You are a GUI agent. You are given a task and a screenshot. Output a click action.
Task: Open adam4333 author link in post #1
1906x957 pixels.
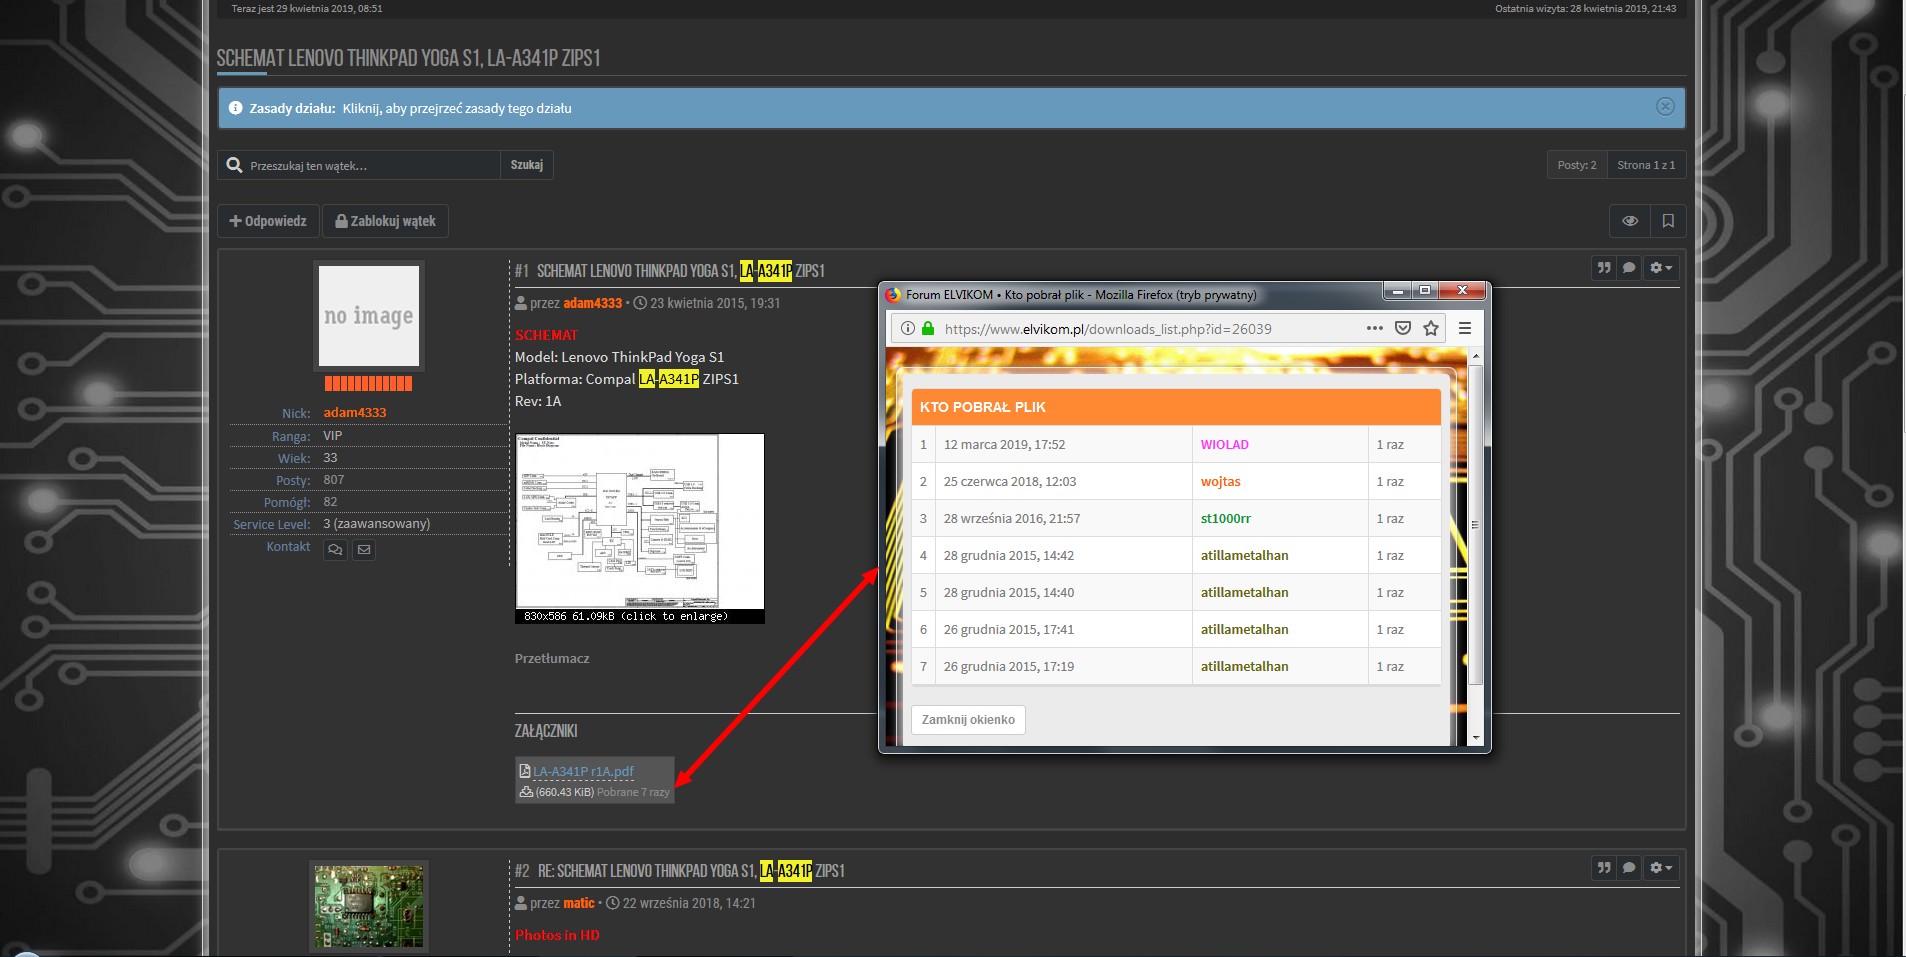[592, 303]
